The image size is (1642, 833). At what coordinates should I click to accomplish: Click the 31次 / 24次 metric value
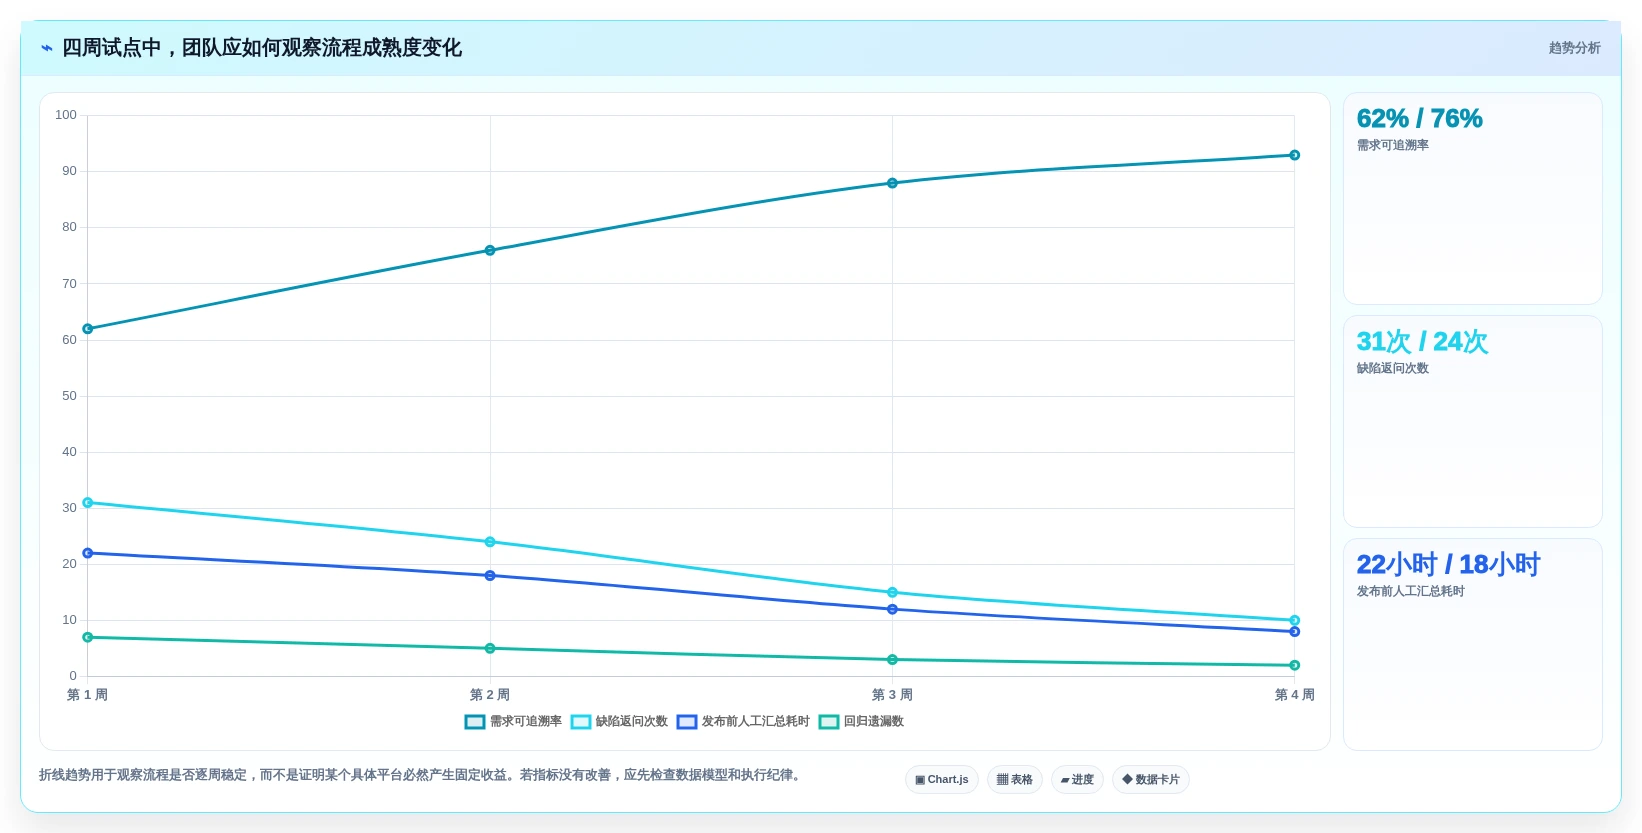(x=1422, y=342)
